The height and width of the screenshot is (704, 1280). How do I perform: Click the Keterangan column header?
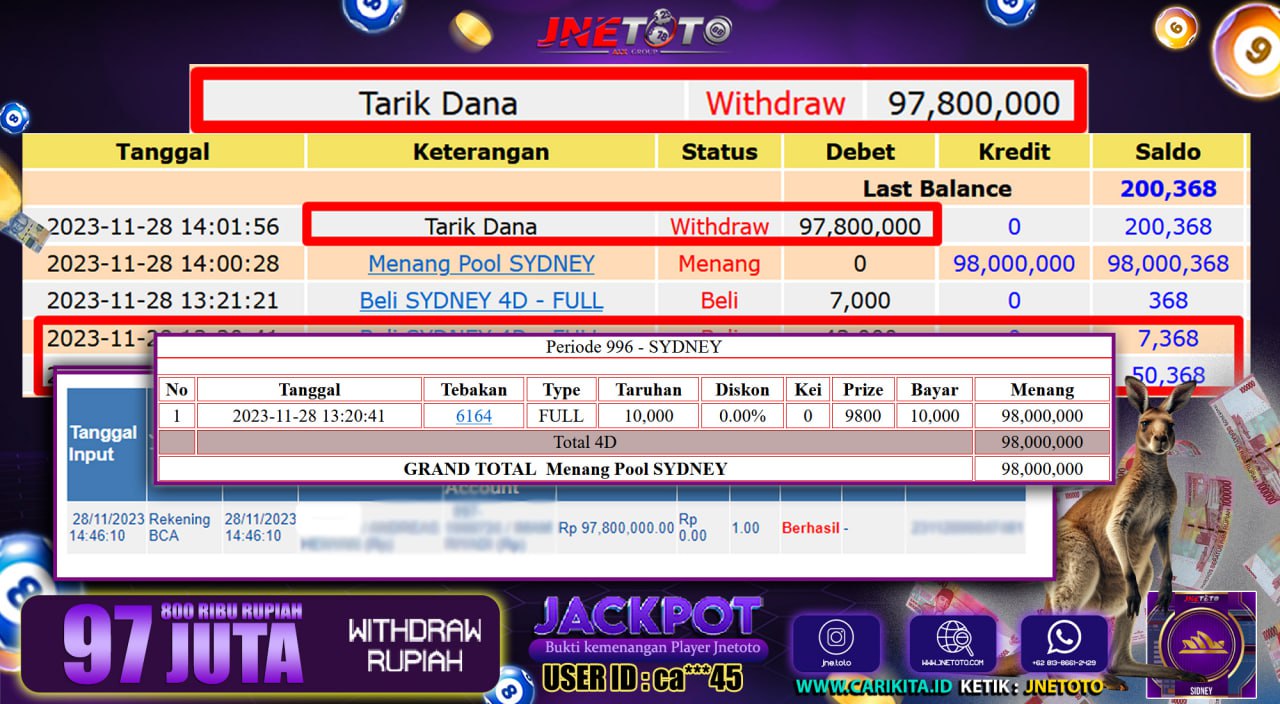click(x=481, y=152)
